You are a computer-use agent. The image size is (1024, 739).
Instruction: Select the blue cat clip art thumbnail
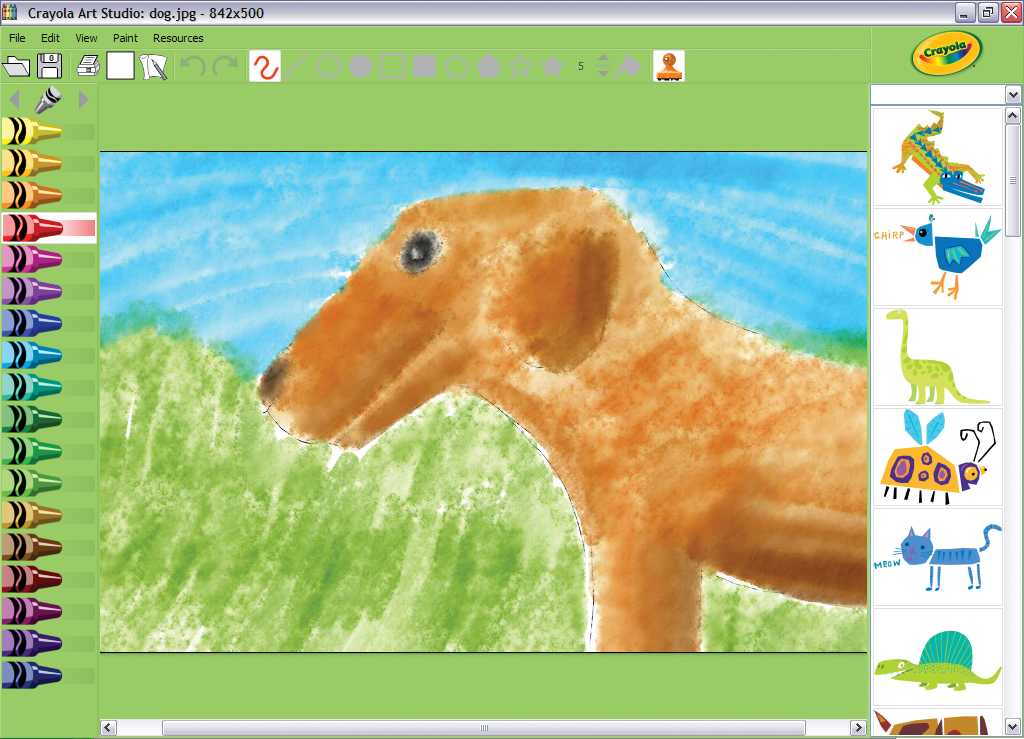pos(937,557)
